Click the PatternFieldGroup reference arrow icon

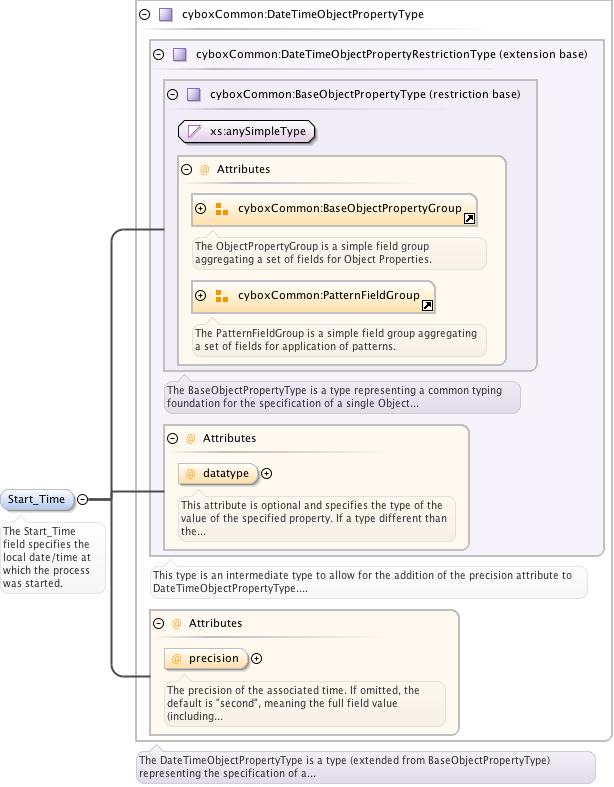click(426, 305)
